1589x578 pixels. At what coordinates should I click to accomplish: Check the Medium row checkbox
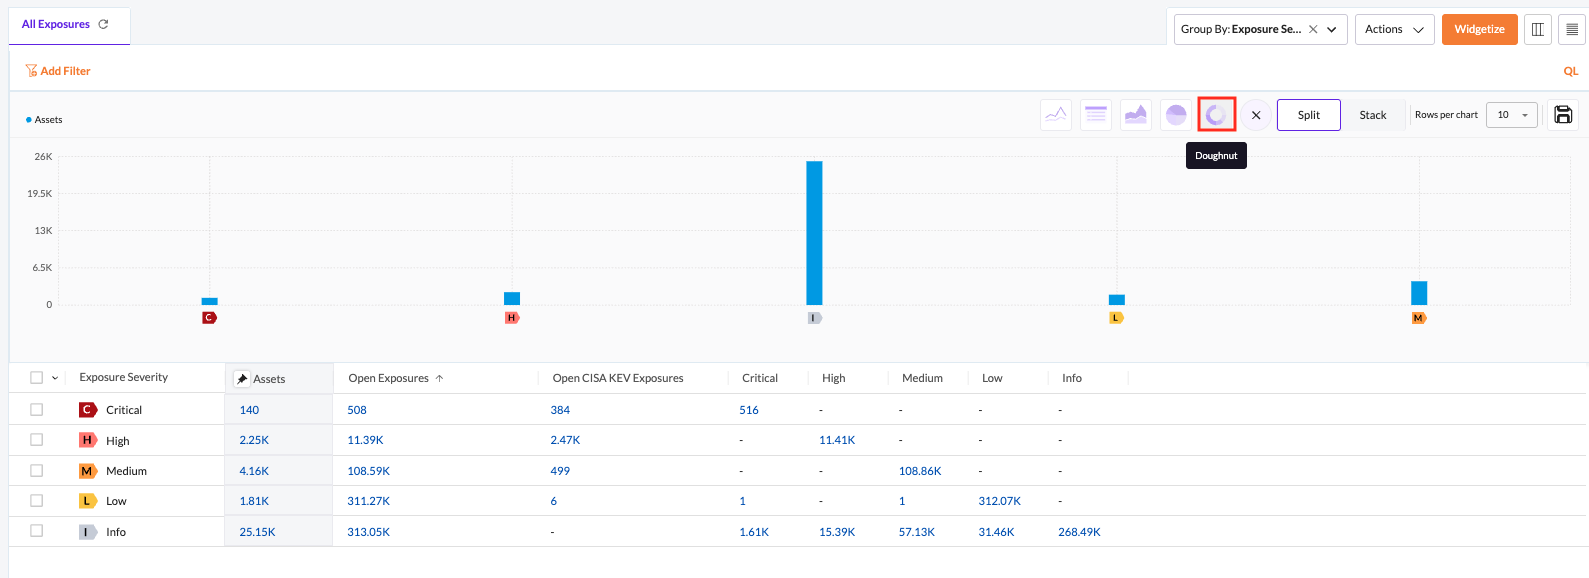click(x=36, y=470)
